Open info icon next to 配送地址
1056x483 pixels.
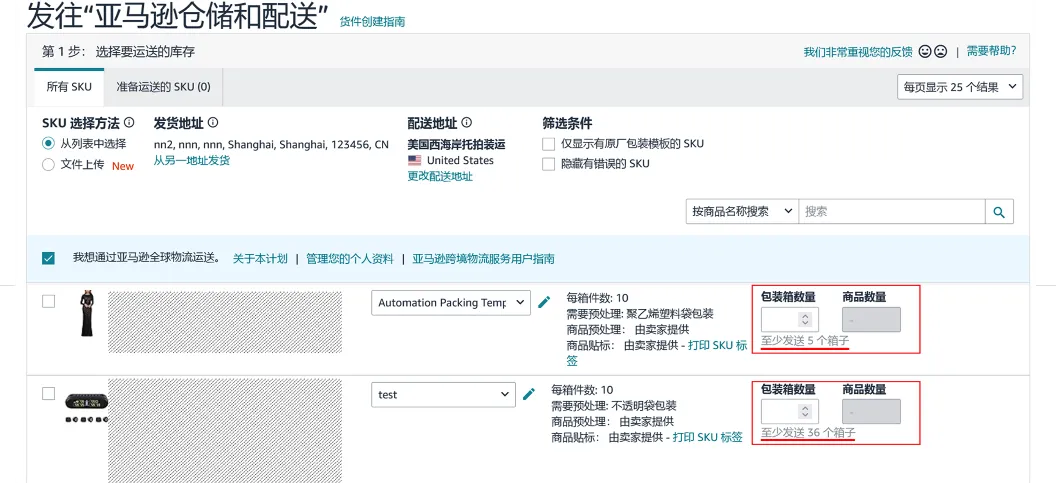tap(466, 123)
